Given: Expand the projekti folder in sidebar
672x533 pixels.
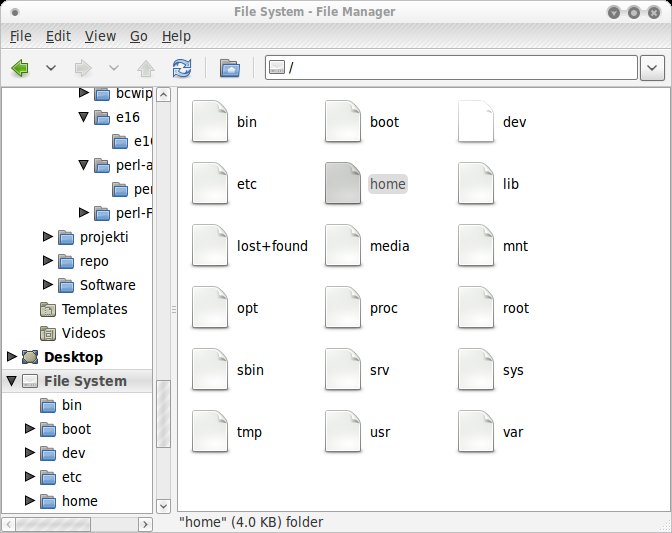Looking at the screenshot, I should click(47, 237).
